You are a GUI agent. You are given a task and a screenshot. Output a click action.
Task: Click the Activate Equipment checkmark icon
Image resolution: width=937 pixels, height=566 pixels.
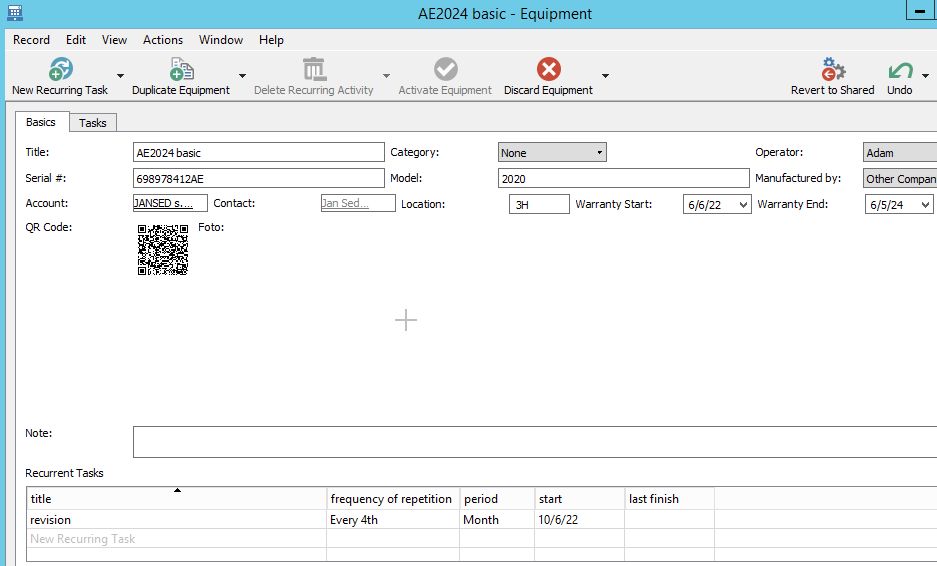(445, 69)
